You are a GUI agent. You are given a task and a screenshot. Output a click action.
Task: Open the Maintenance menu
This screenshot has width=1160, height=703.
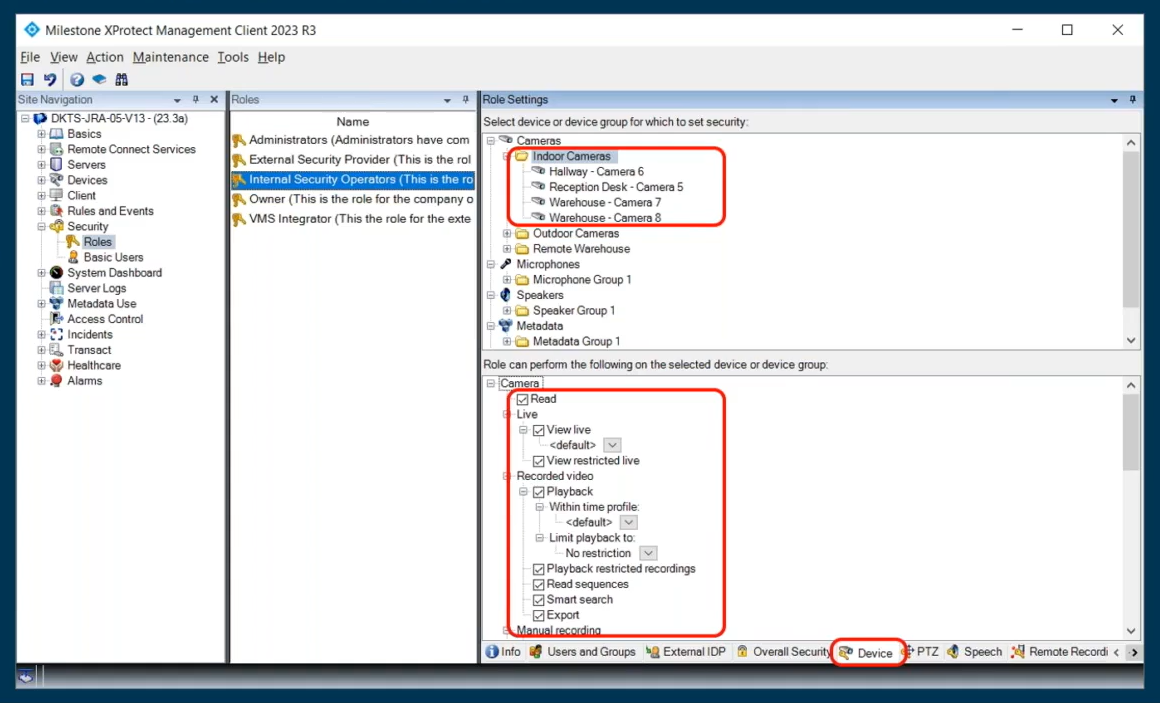(170, 57)
